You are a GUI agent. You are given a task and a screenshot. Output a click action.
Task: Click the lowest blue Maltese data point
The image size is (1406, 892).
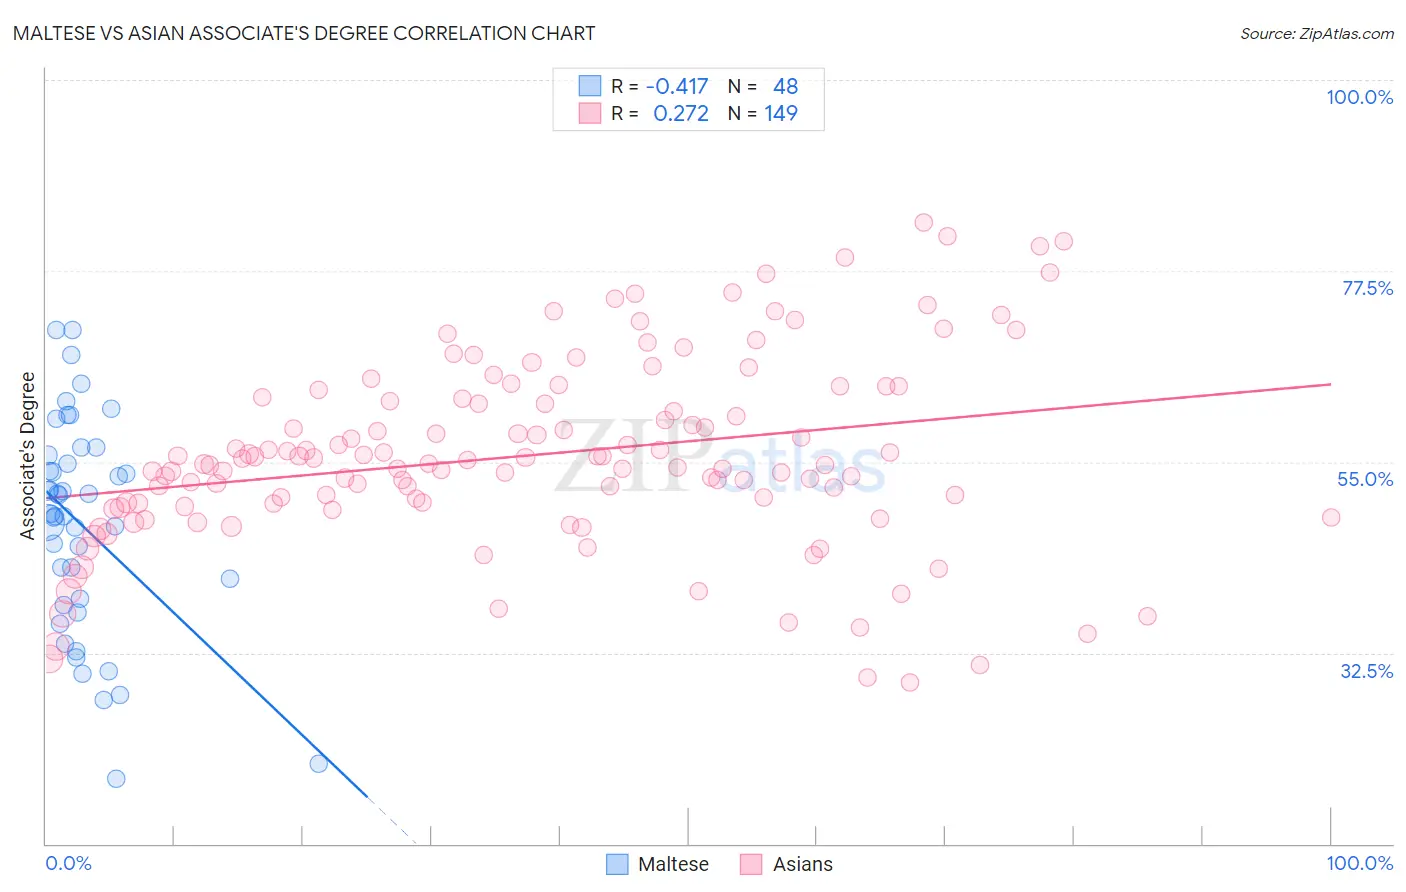pos(116,779)
